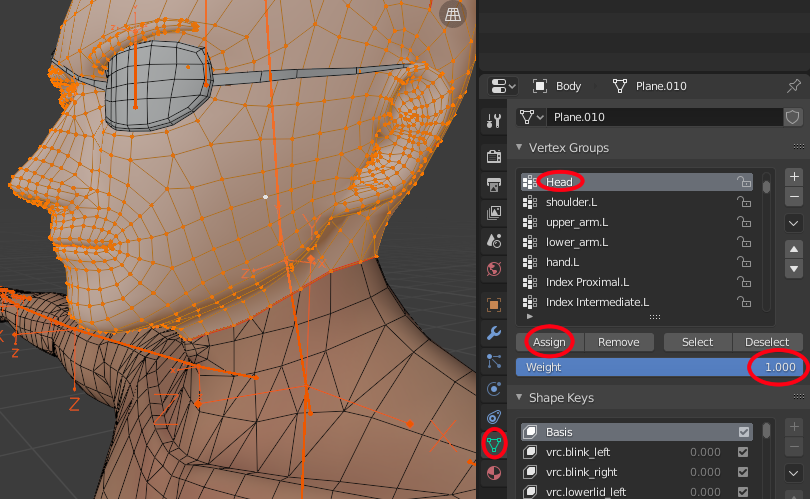Toggle lock on upper_arm.L vertex group
The width and height of the screenshot is (810, 499).
[743, 222]
